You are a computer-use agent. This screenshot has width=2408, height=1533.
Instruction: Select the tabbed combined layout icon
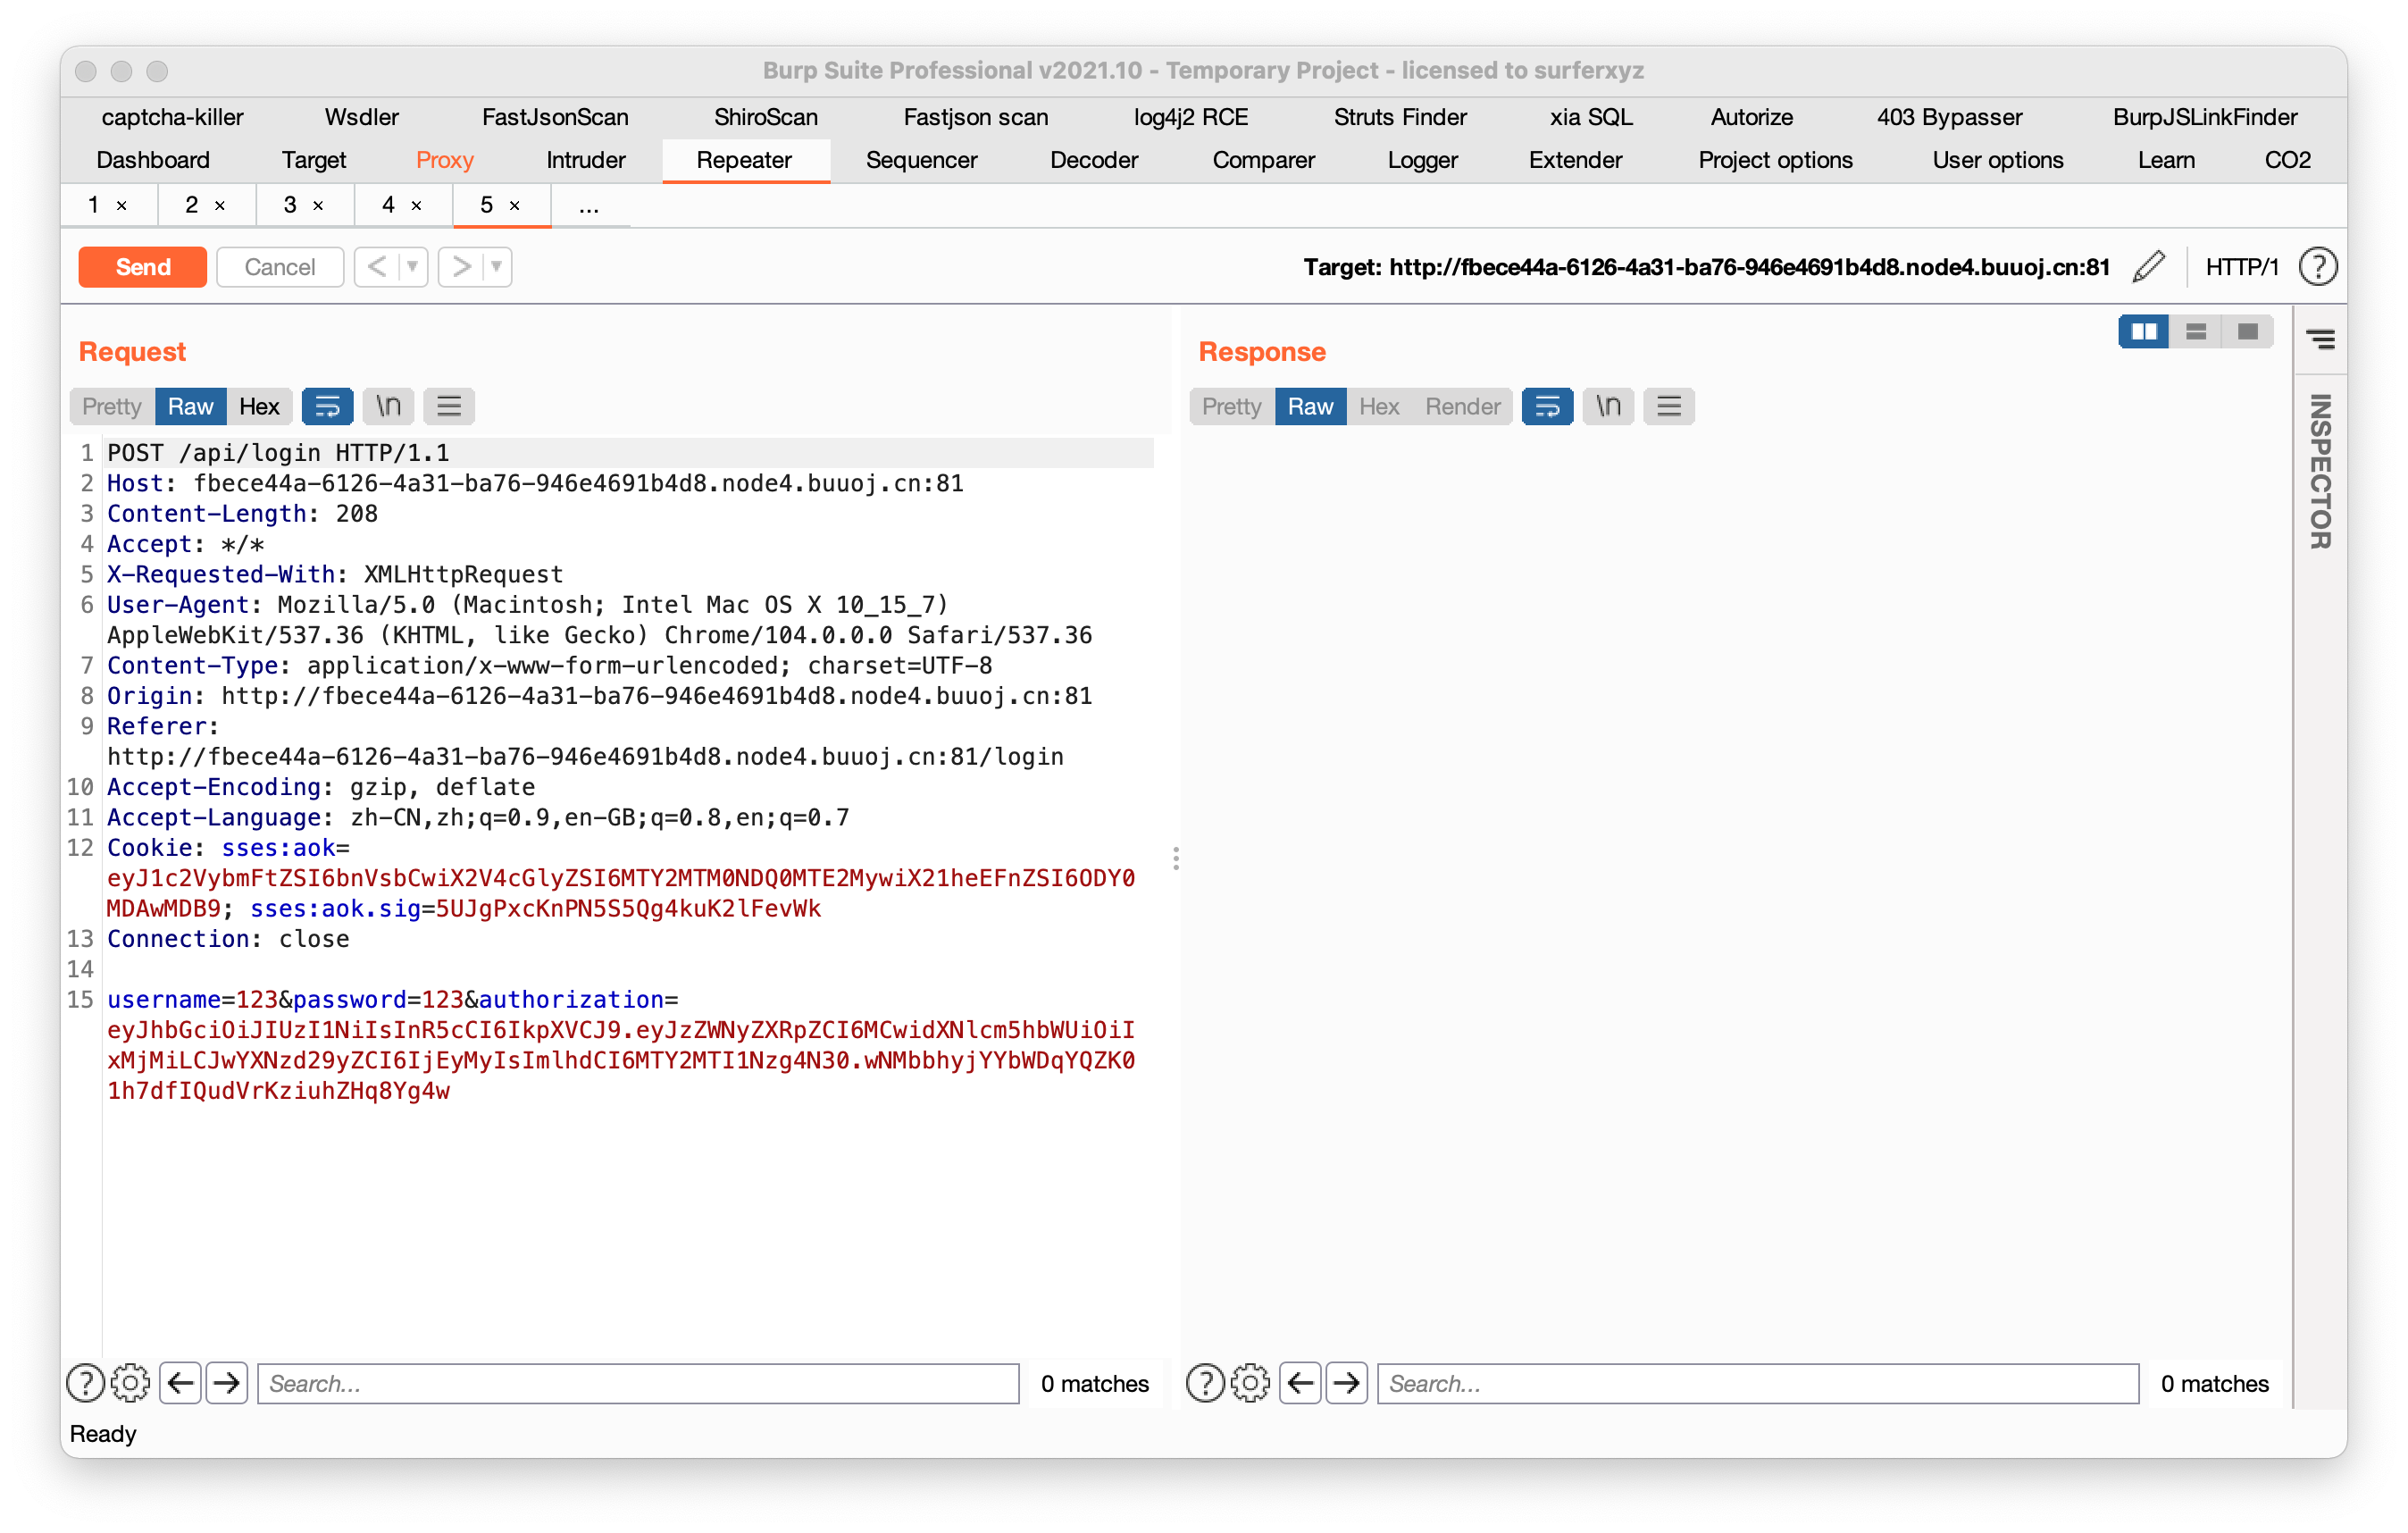click(x=2247, y=331)
